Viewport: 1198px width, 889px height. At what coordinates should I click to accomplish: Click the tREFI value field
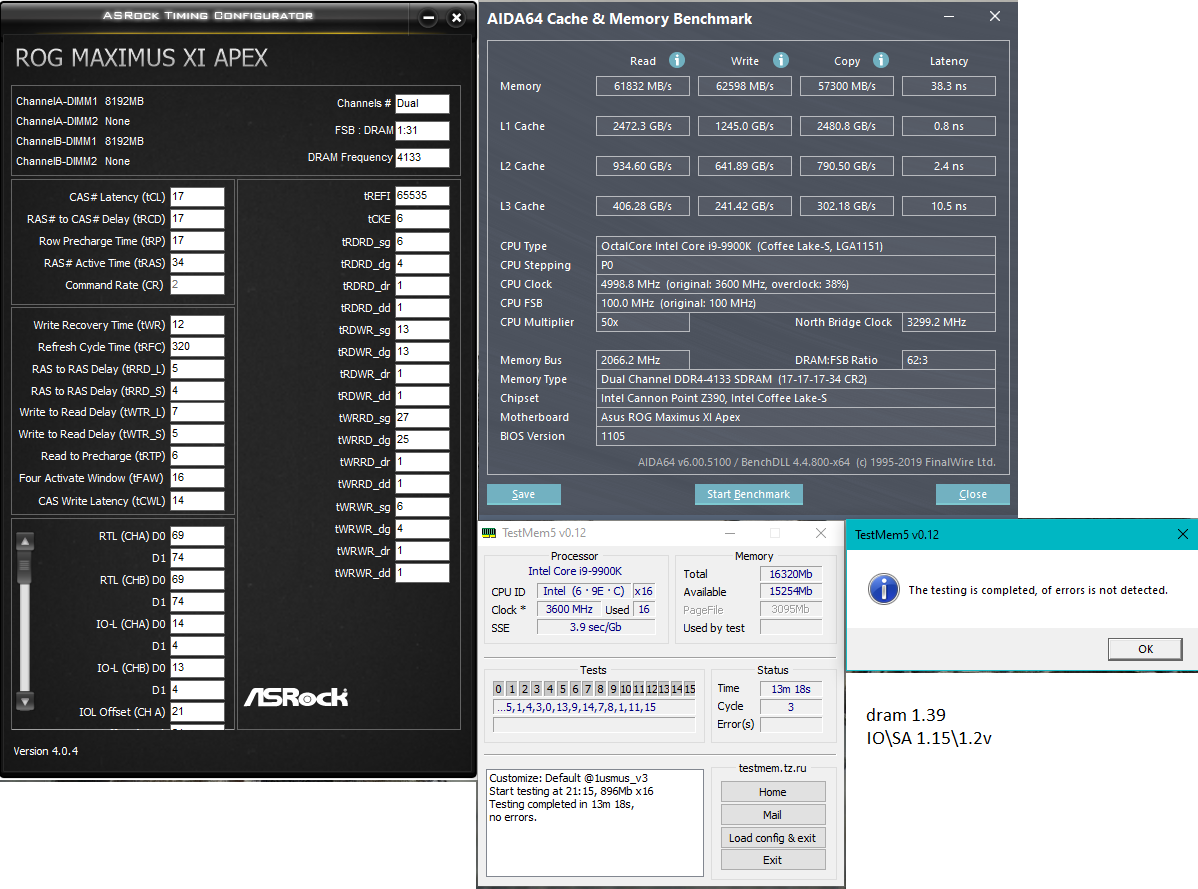coord(423,196)
